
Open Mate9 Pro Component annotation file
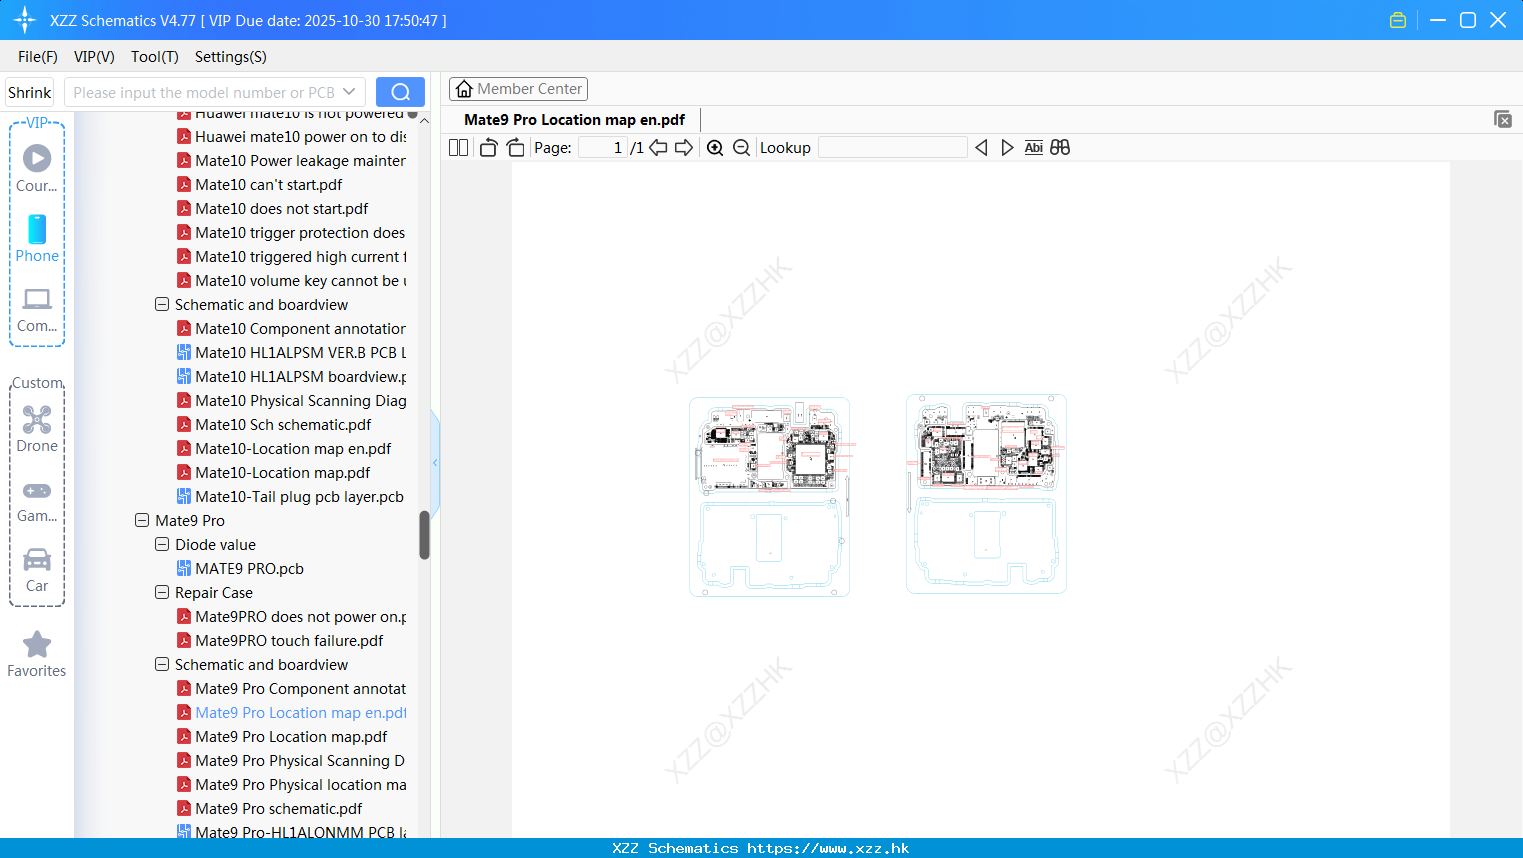[x=291, y=689]
